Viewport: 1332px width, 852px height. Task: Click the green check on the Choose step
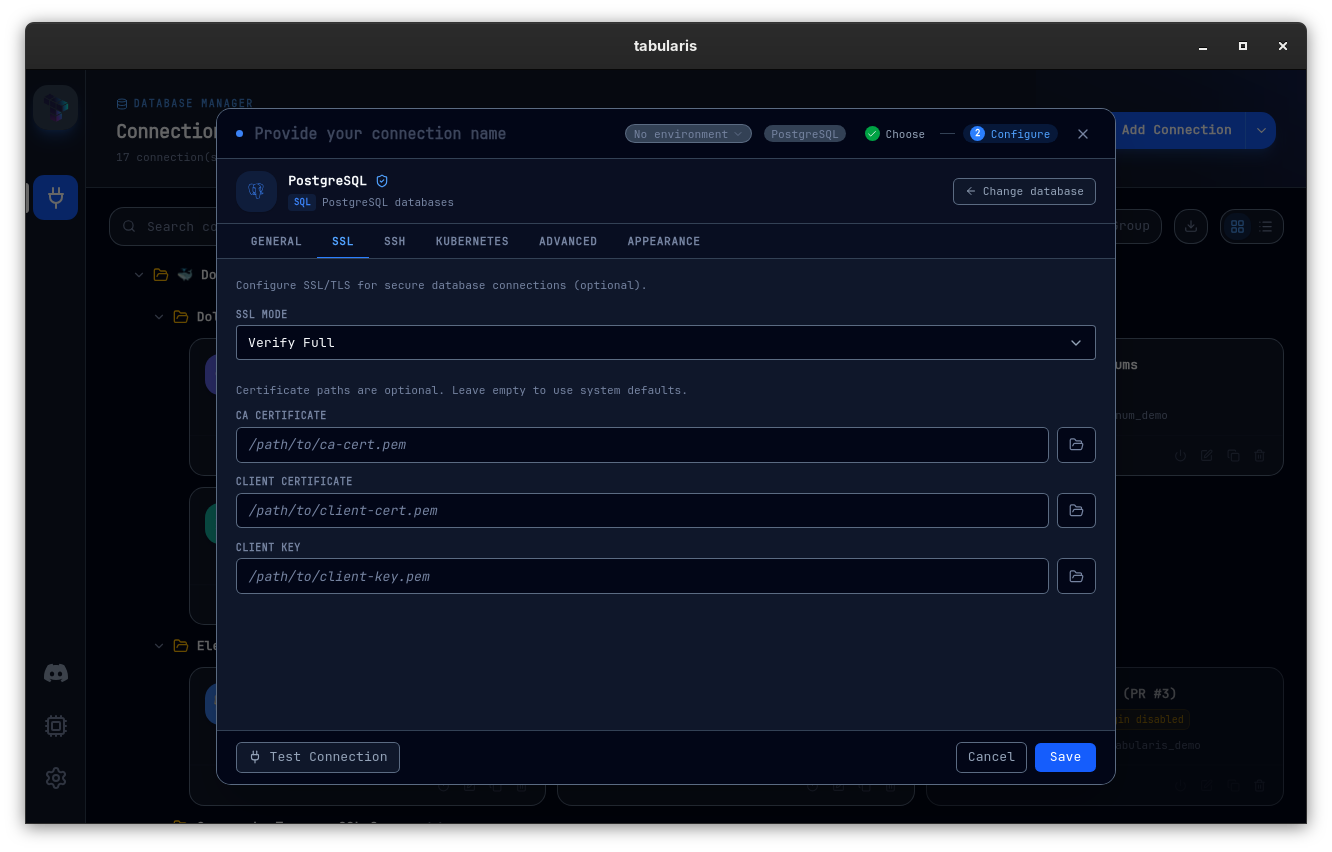(x=872, y=134)
